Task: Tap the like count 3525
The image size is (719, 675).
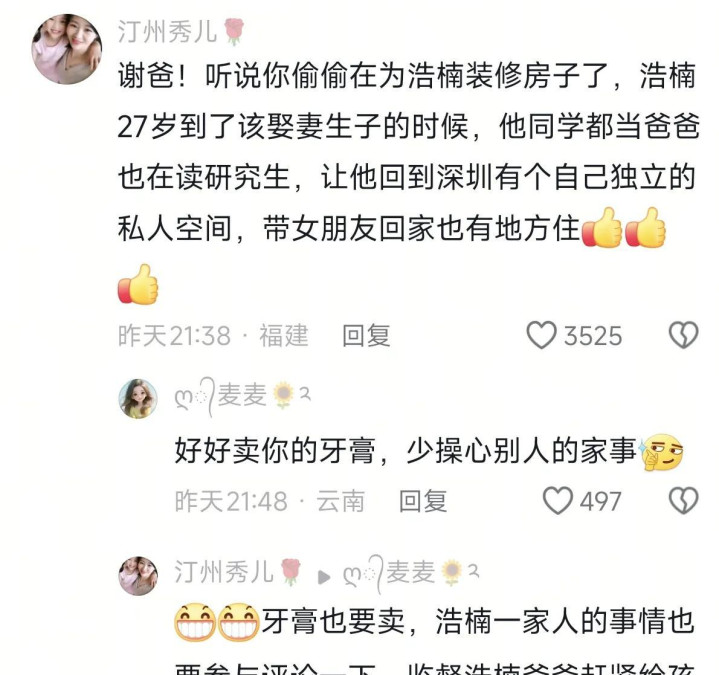Action: pyautogui.click(x=593, y=336)
